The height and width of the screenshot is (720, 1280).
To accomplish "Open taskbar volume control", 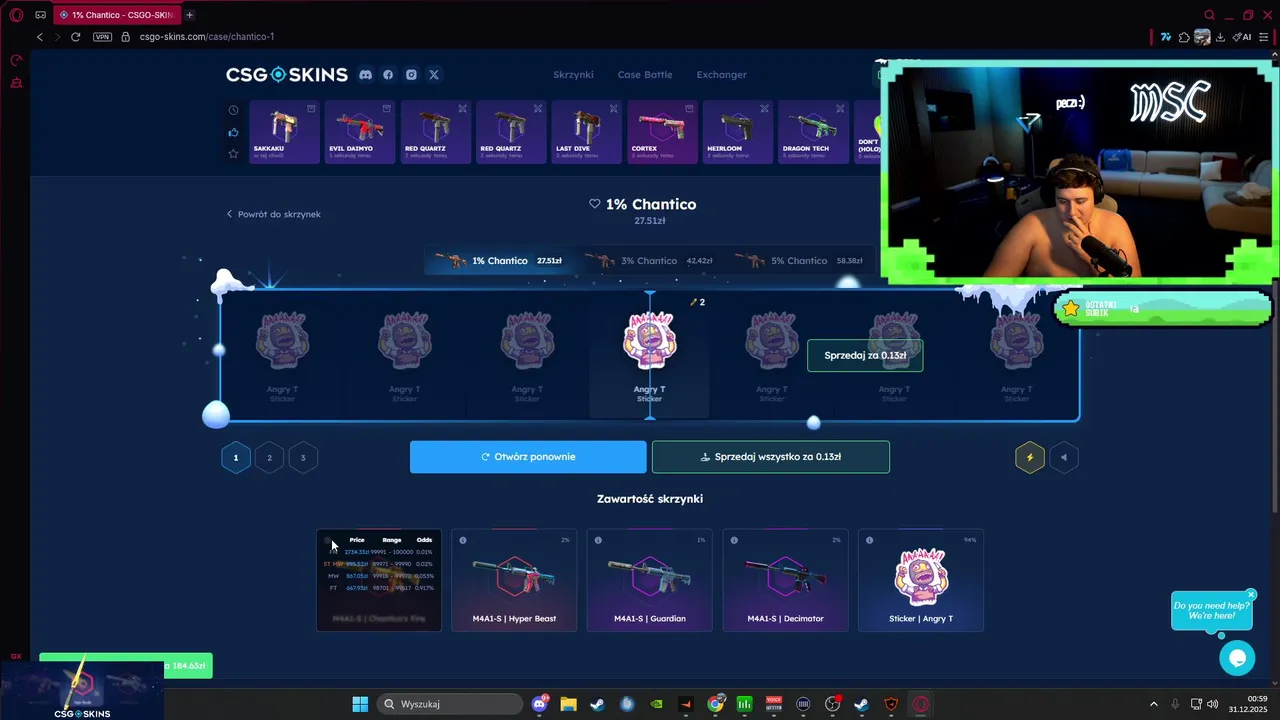I will click(x=1212, y=704).
